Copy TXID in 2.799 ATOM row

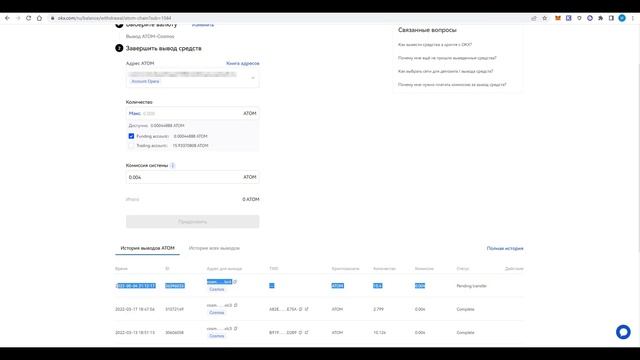point(300,309)
